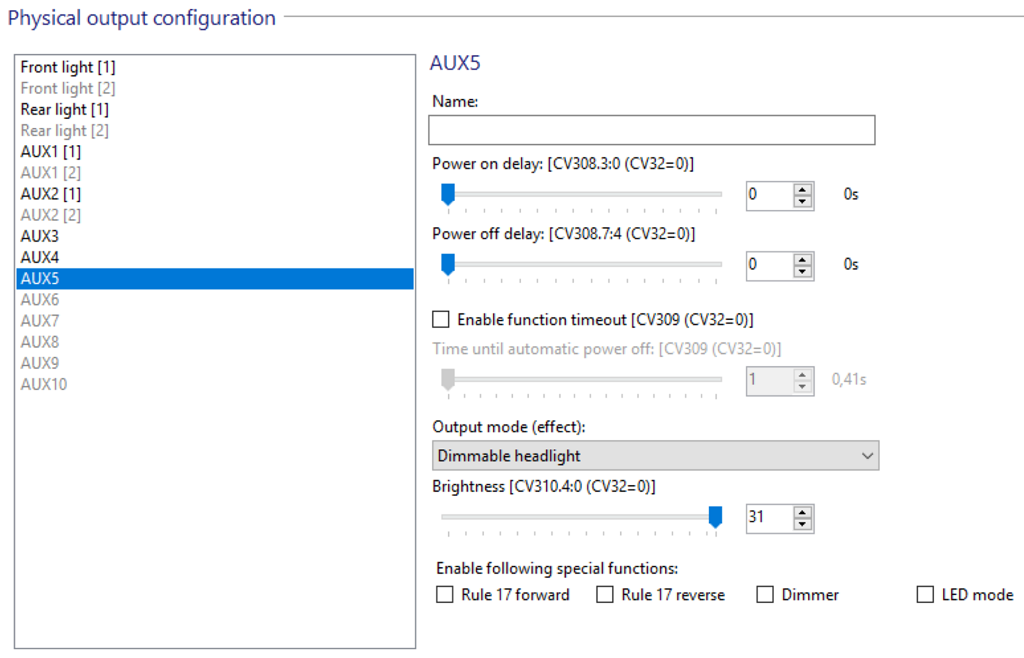1024x658 pixels.
Task: Turn on LED mode checkbox
Action: click(925, 595)
